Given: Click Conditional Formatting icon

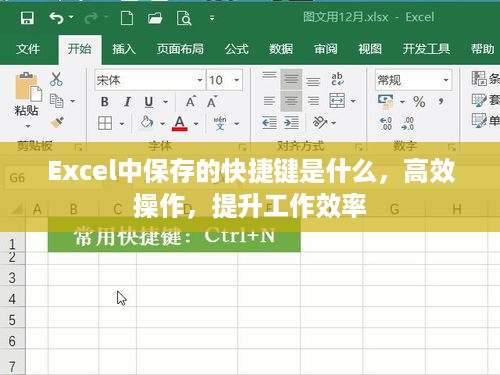Looking at the screenshot, I should click(x=479, y=78).
